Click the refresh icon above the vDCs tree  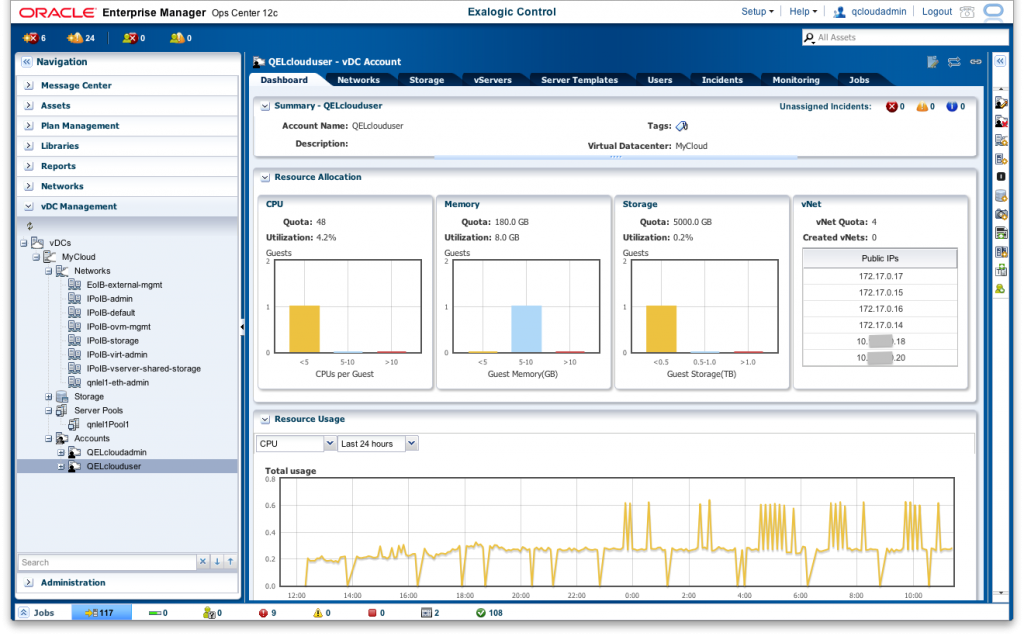click(29, 226)
